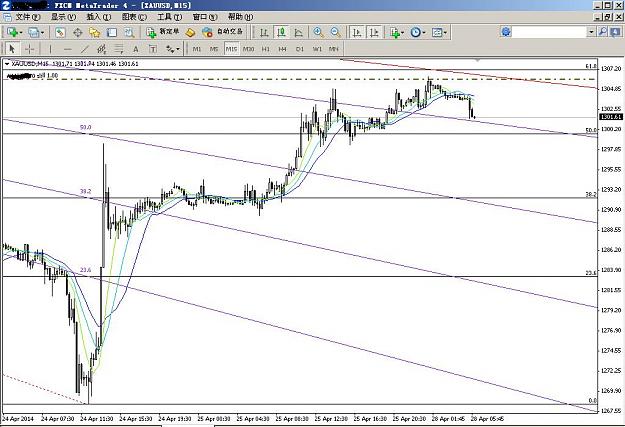Toggle chart shift button
The width and height of the screenshot is (625, 427).
tap(374, 32)
